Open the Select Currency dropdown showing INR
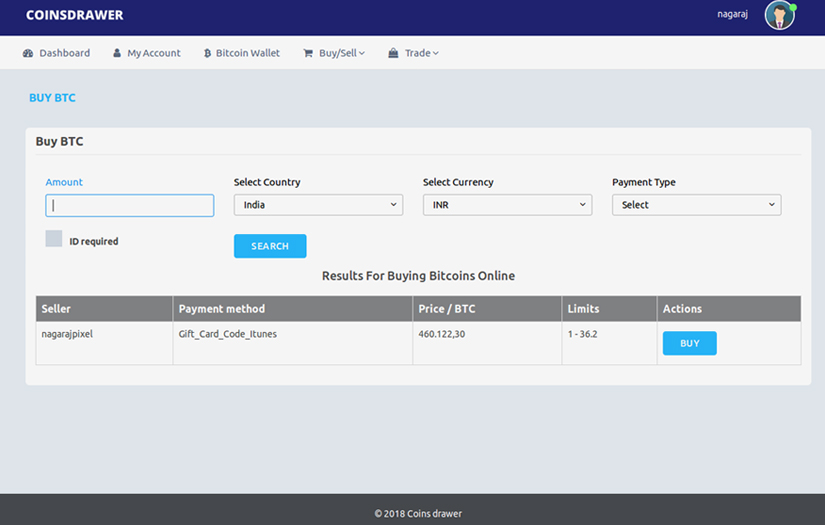 coord(507,205)
